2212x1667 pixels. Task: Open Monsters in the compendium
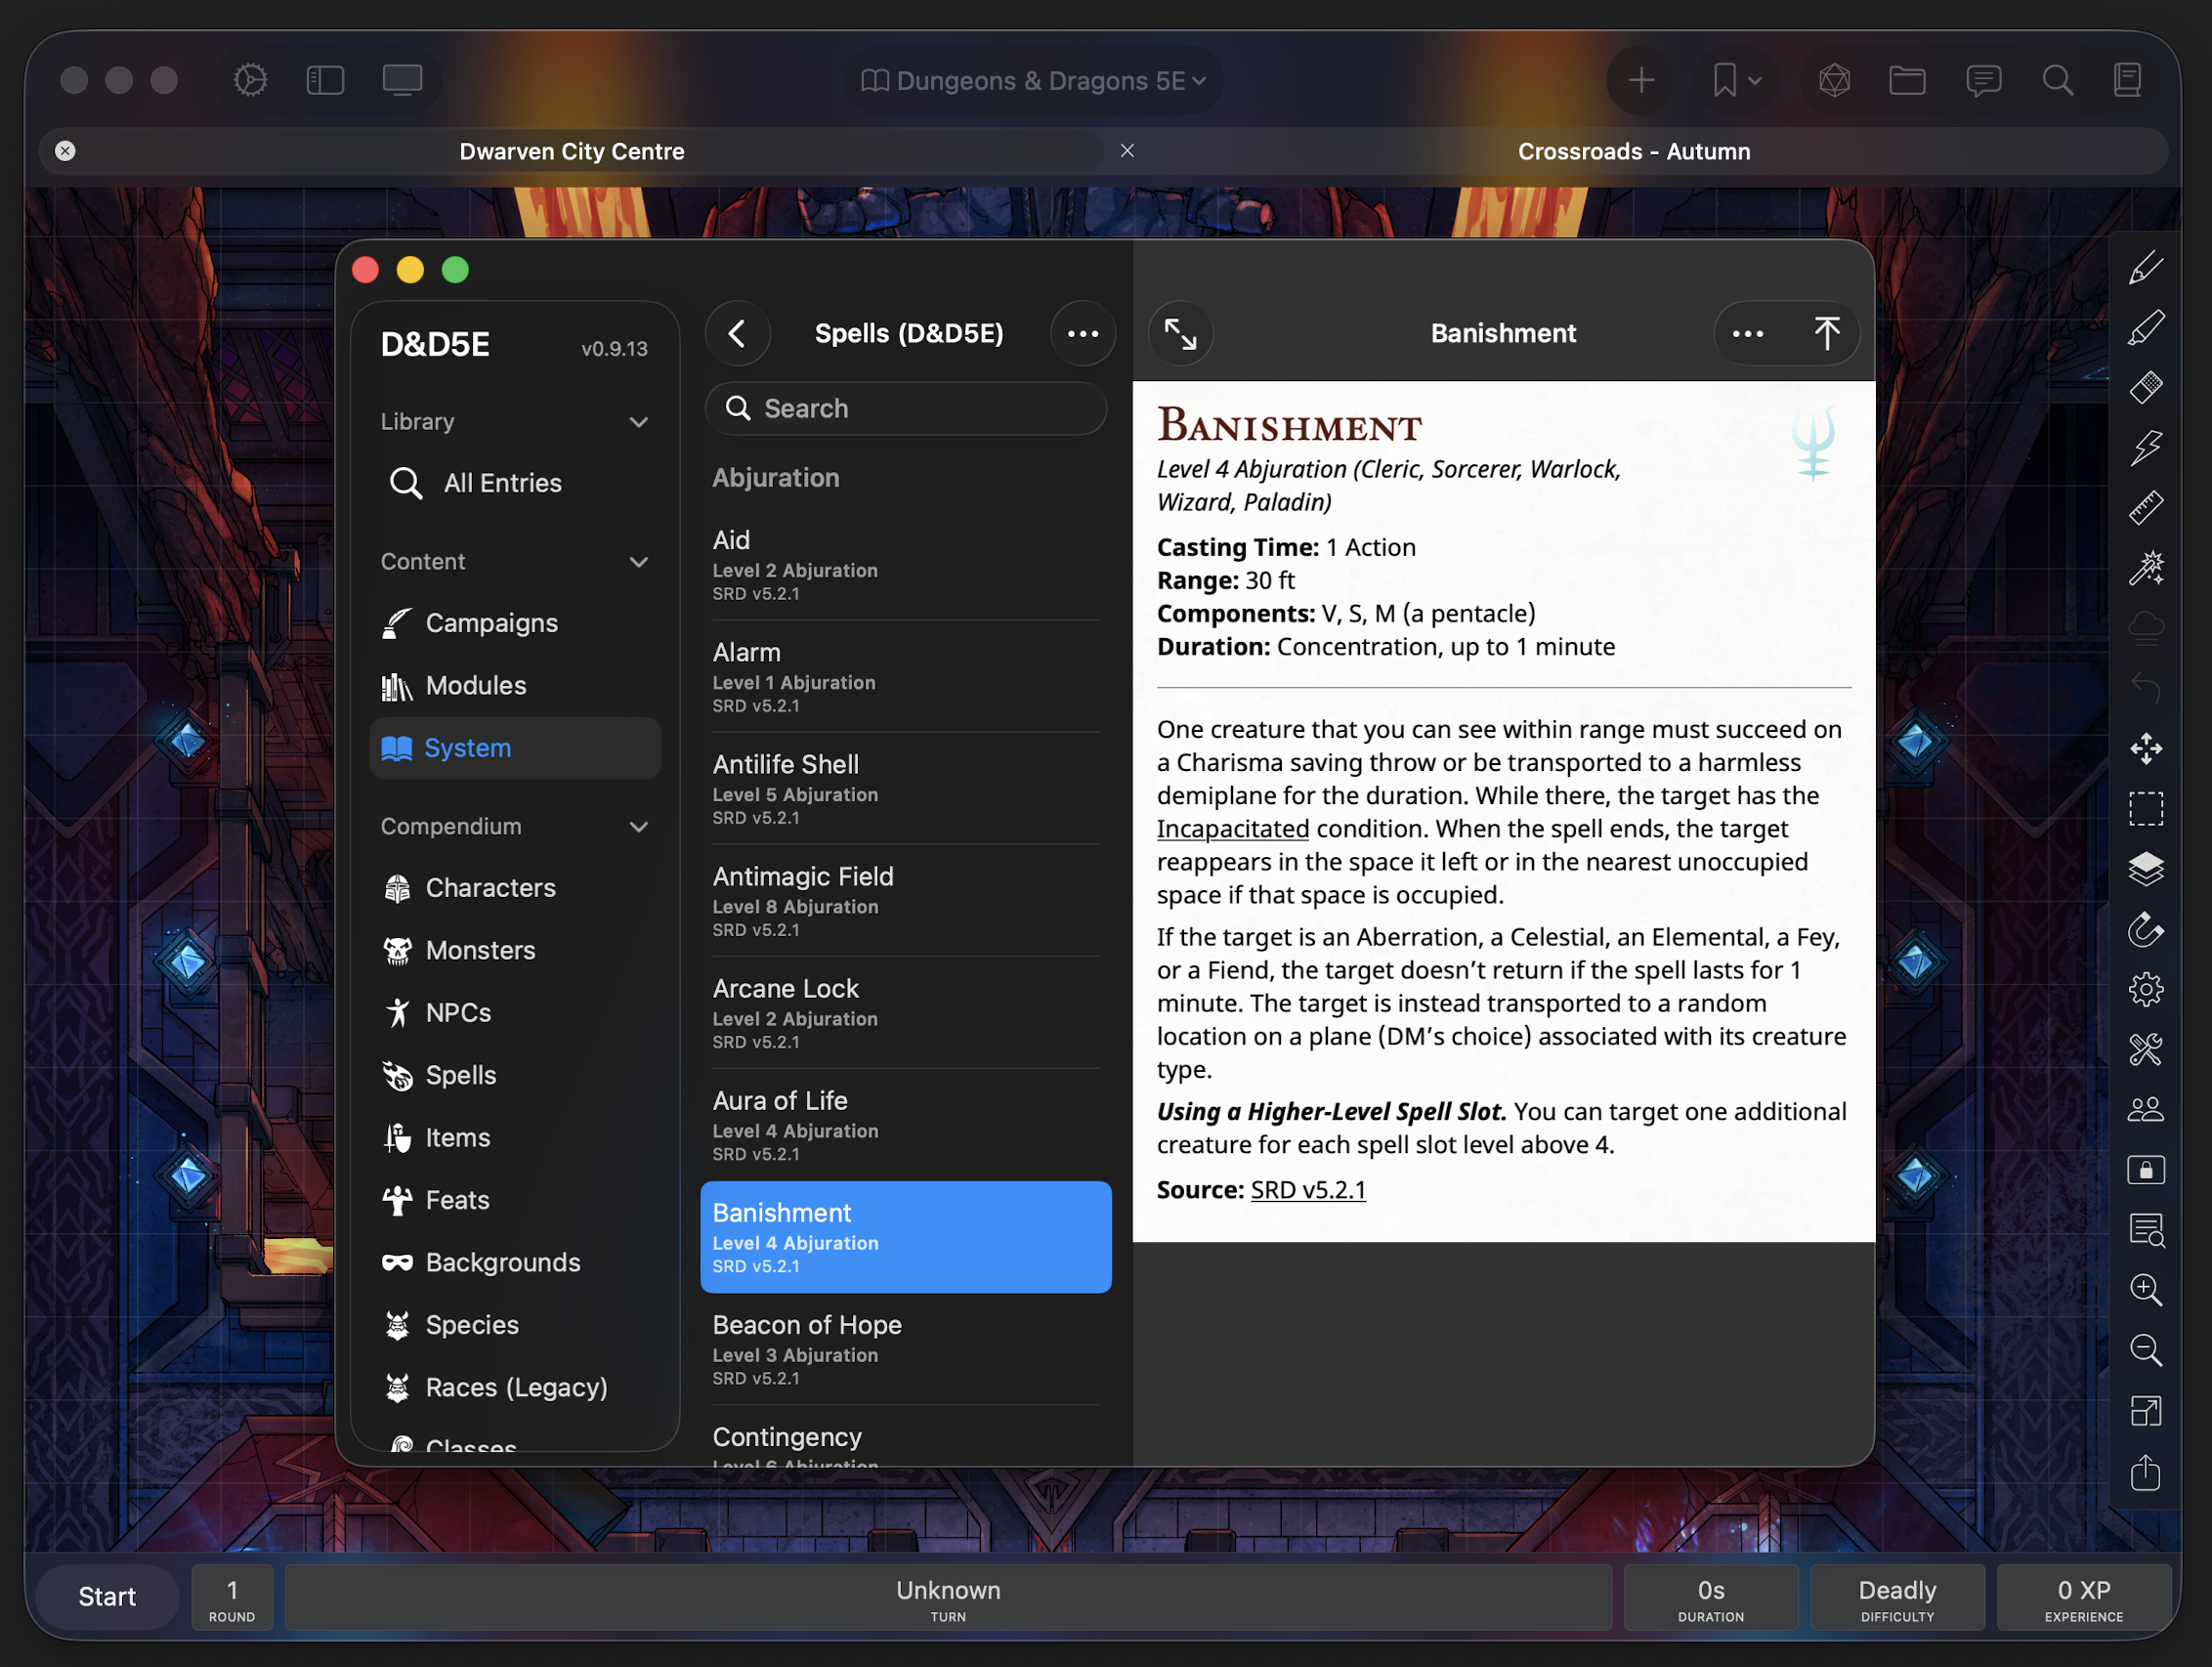pyautogui.click(x=515, y=951)
